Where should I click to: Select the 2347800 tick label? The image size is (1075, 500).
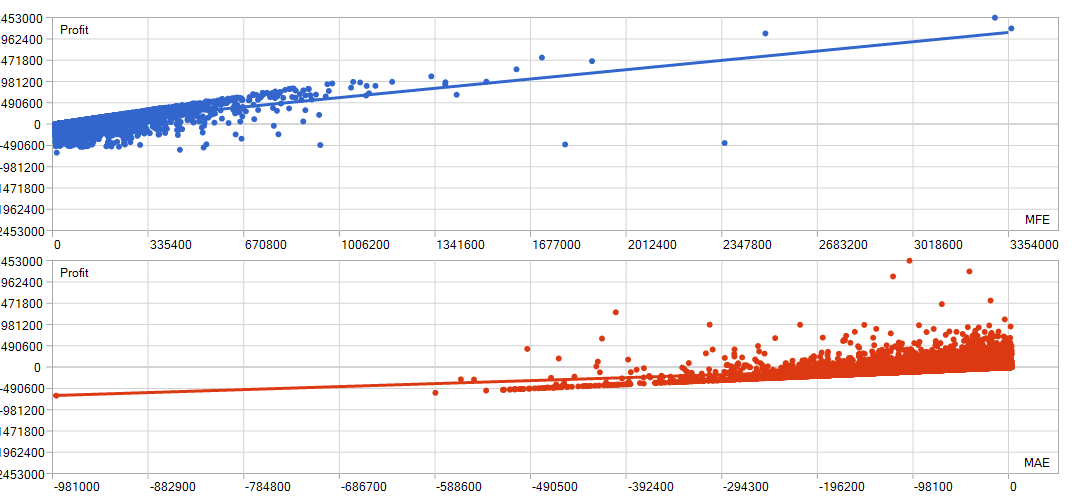point(747,244)
